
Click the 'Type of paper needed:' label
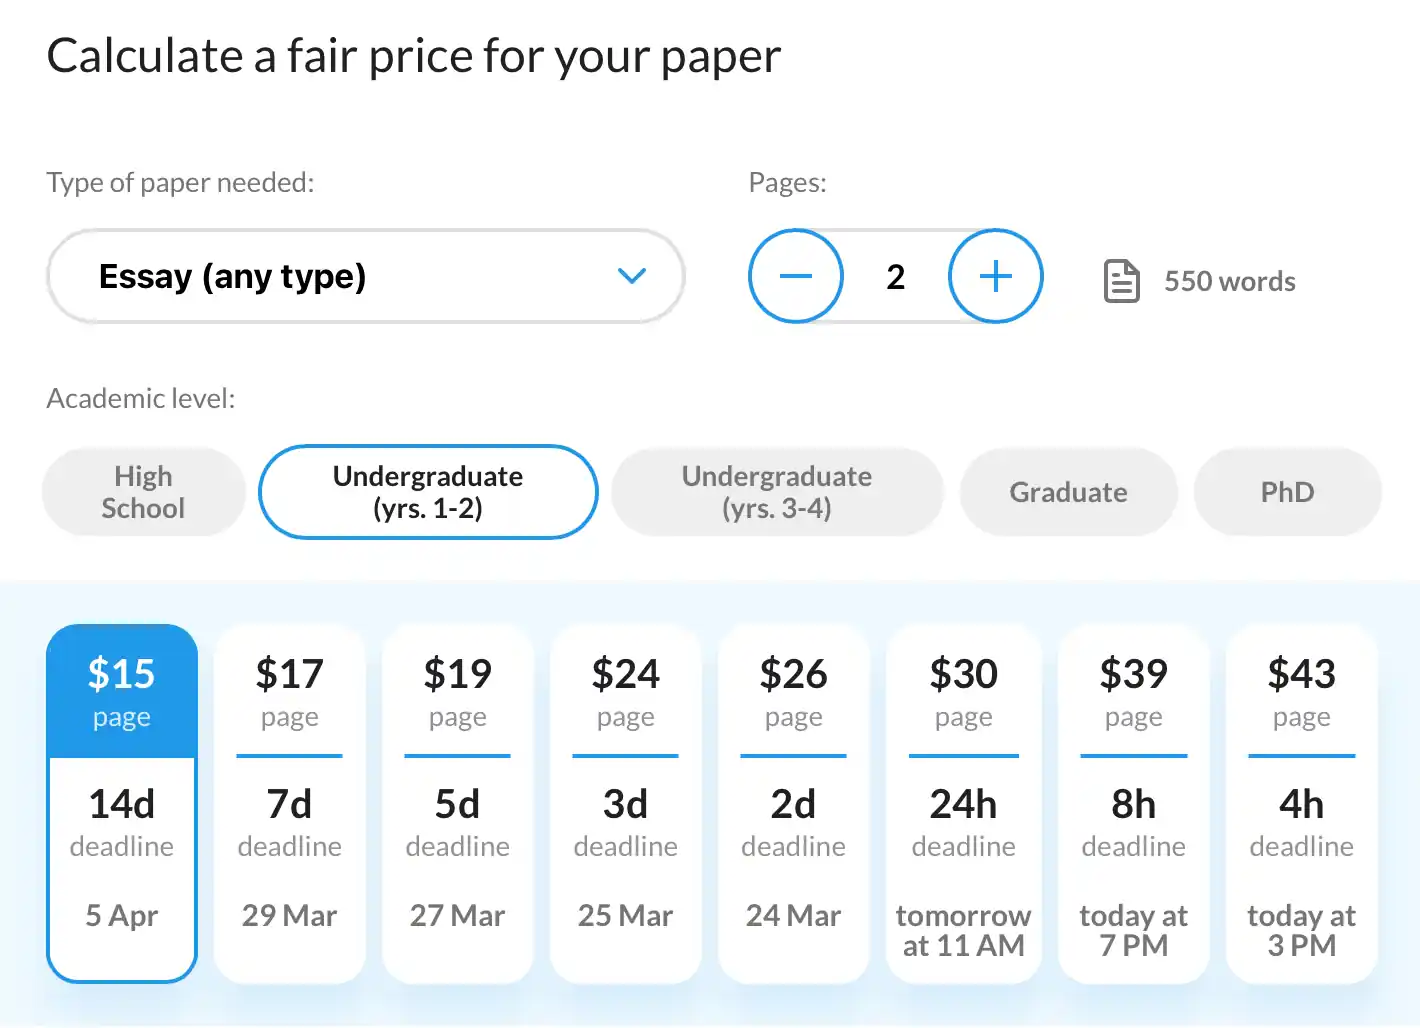point(180,183)
